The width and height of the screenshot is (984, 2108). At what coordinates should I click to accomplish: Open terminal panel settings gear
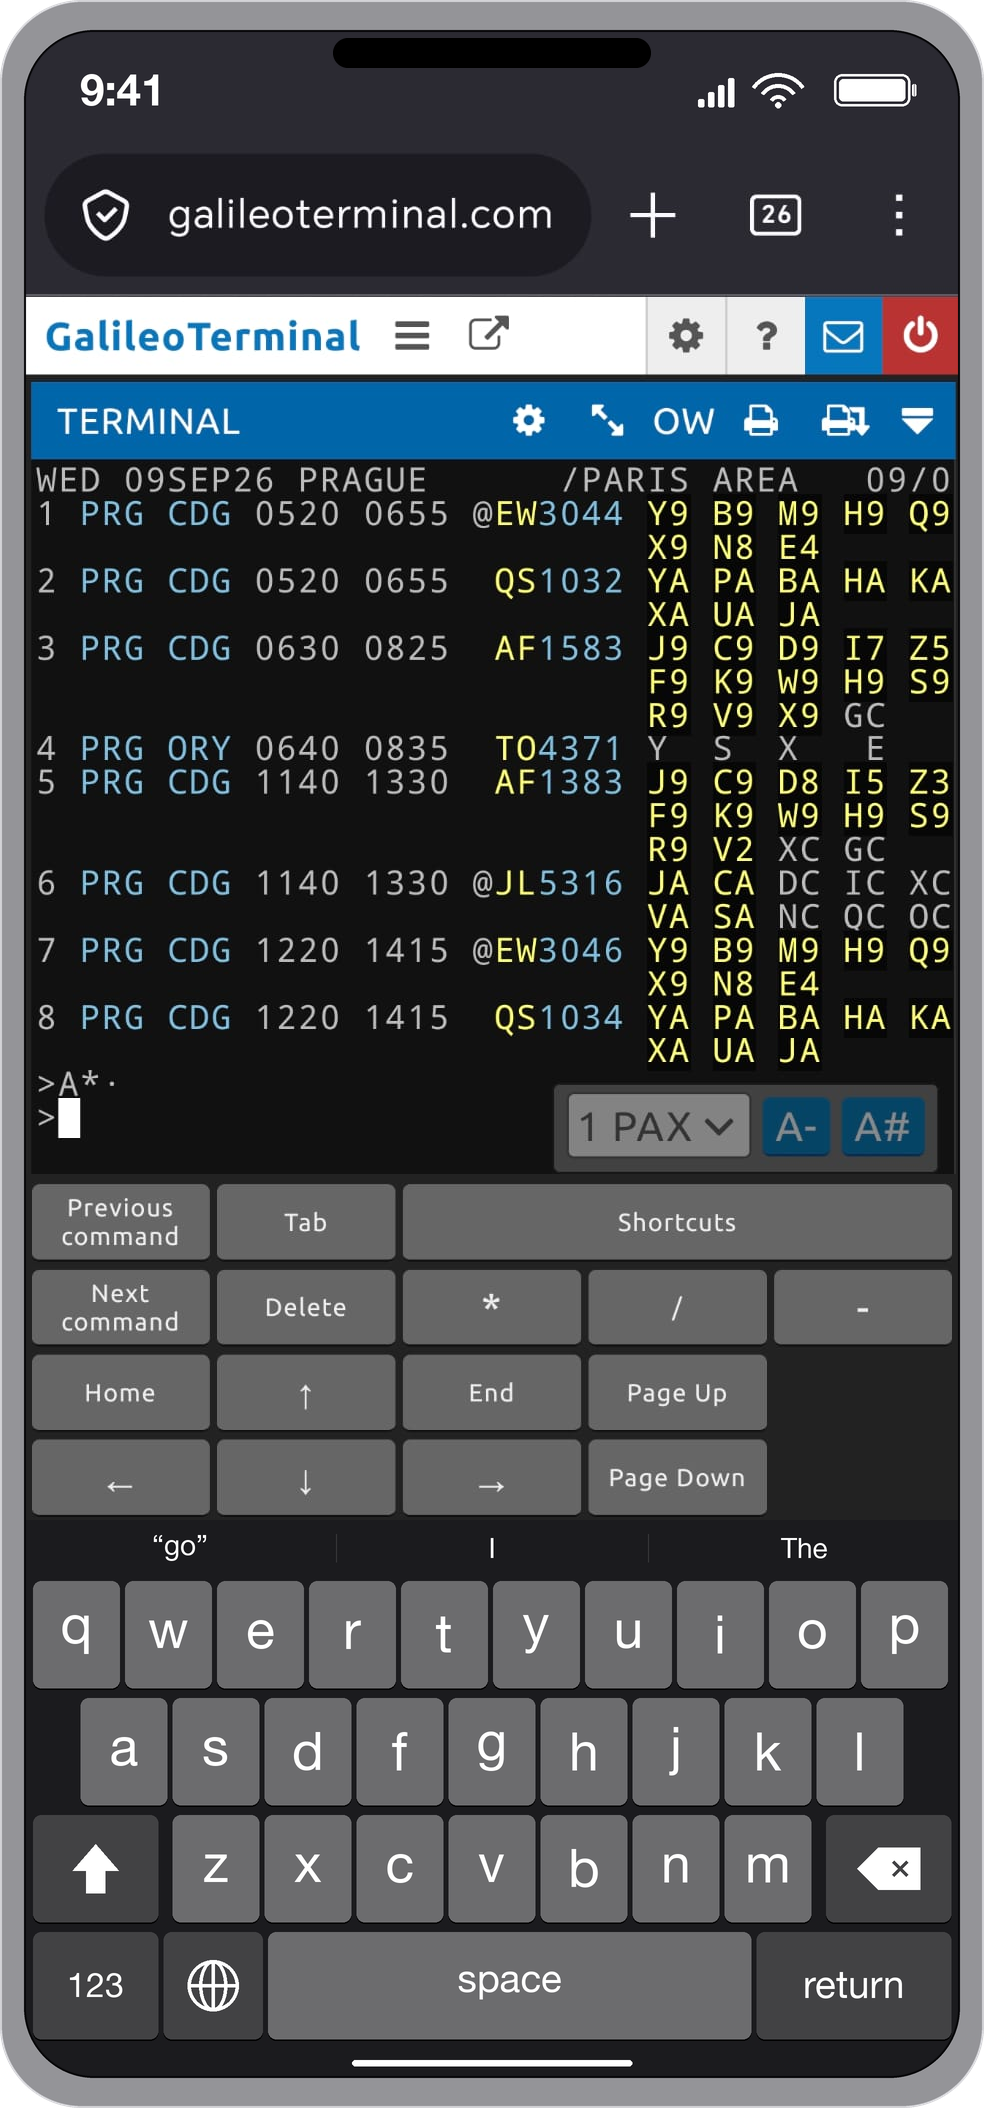point(529,421)
